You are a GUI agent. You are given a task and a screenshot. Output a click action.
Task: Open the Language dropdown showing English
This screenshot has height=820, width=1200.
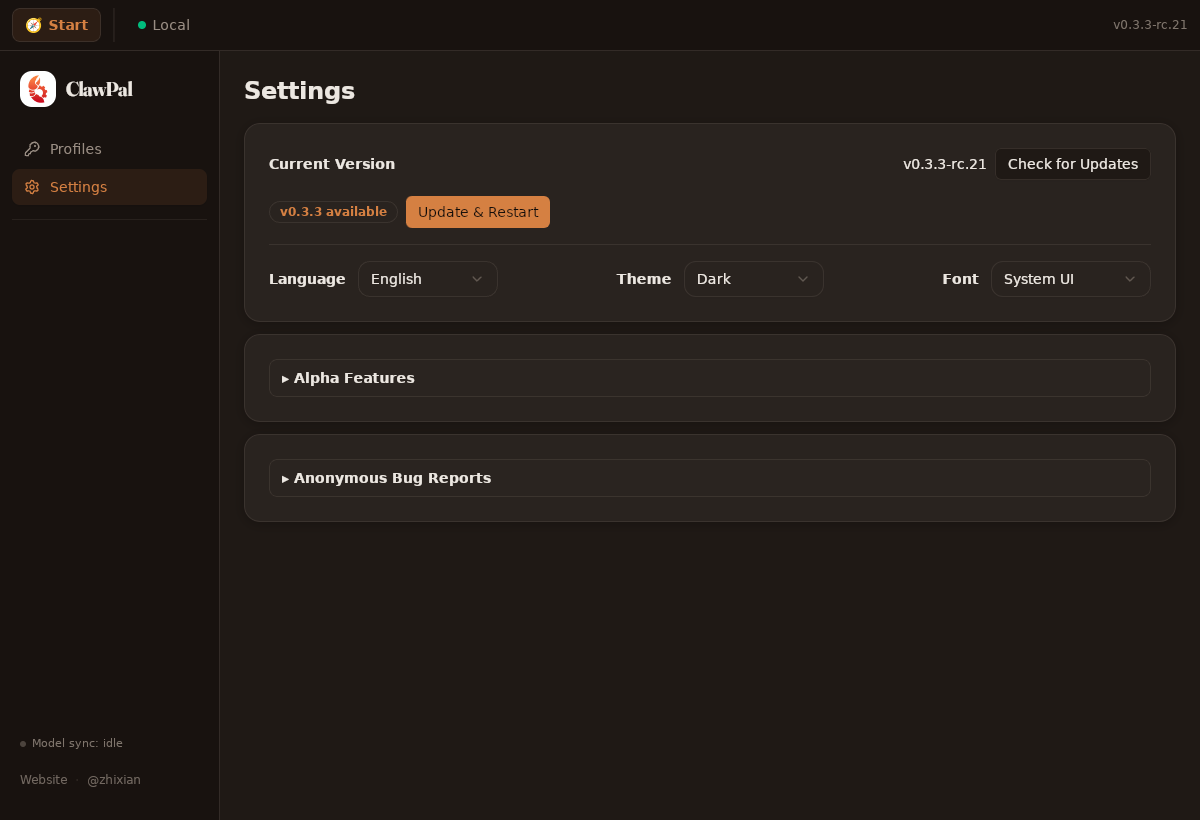(x=428, y=279)
